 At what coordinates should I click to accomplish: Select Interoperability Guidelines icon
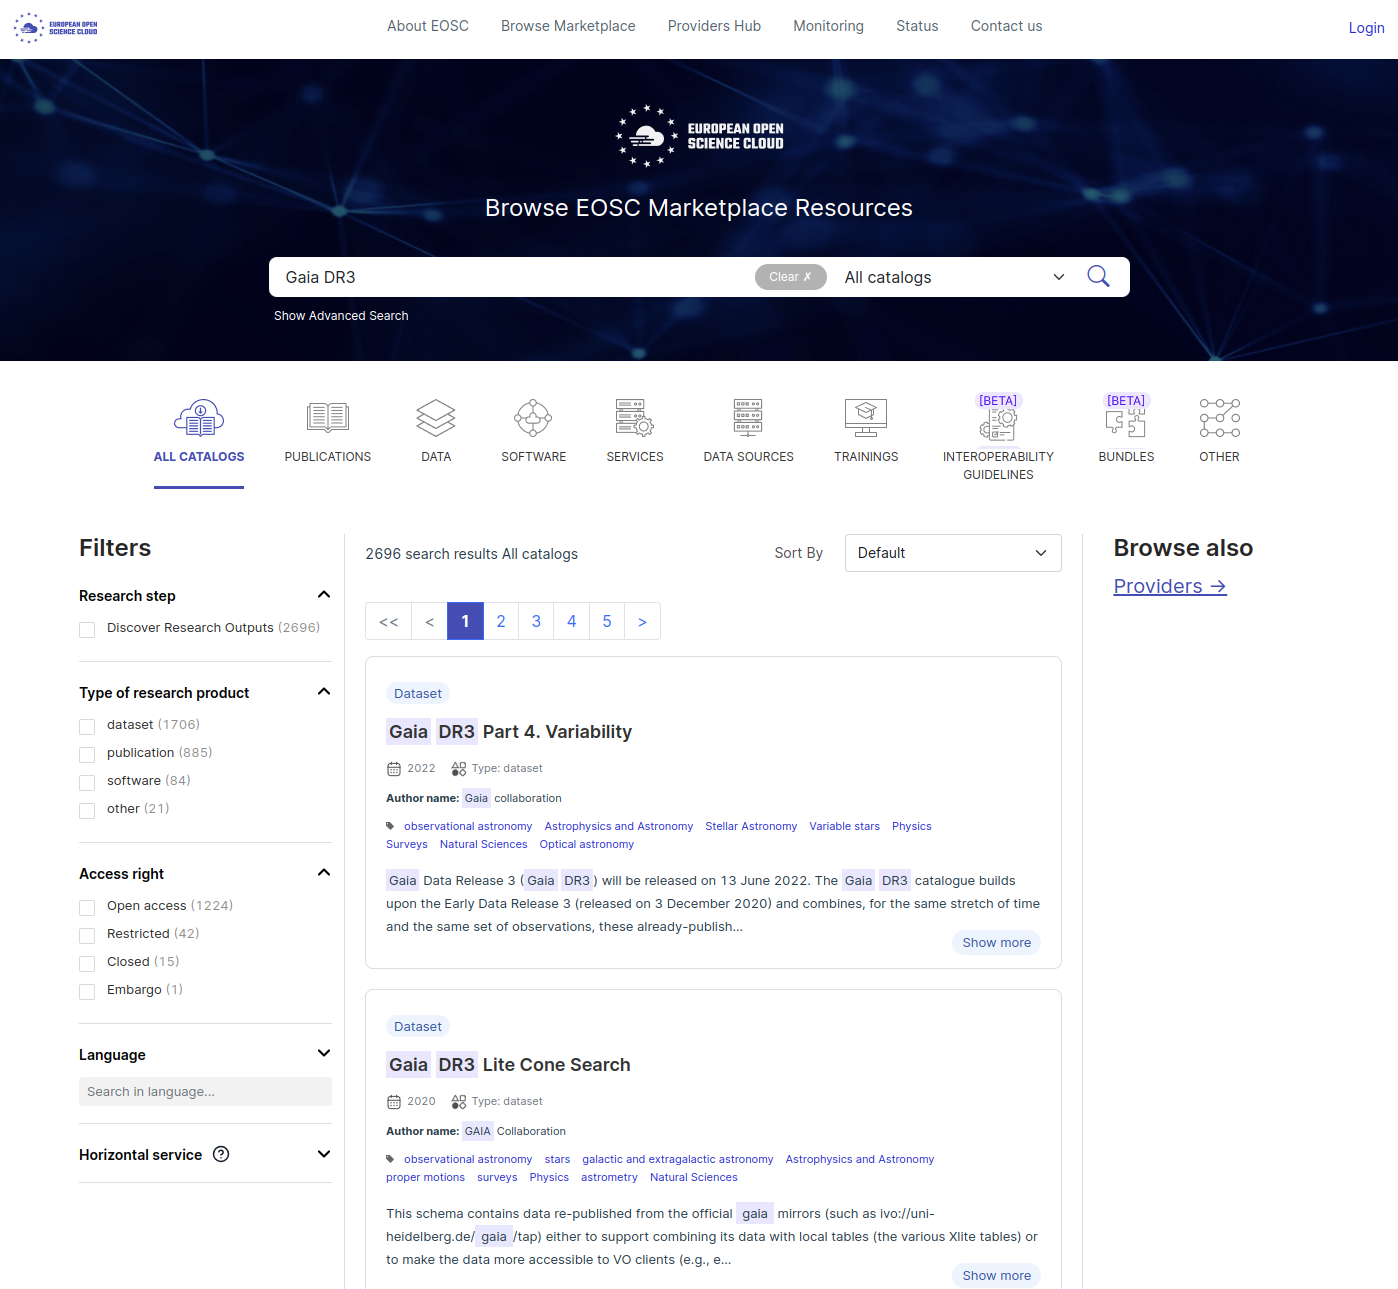tap(998, 424)
